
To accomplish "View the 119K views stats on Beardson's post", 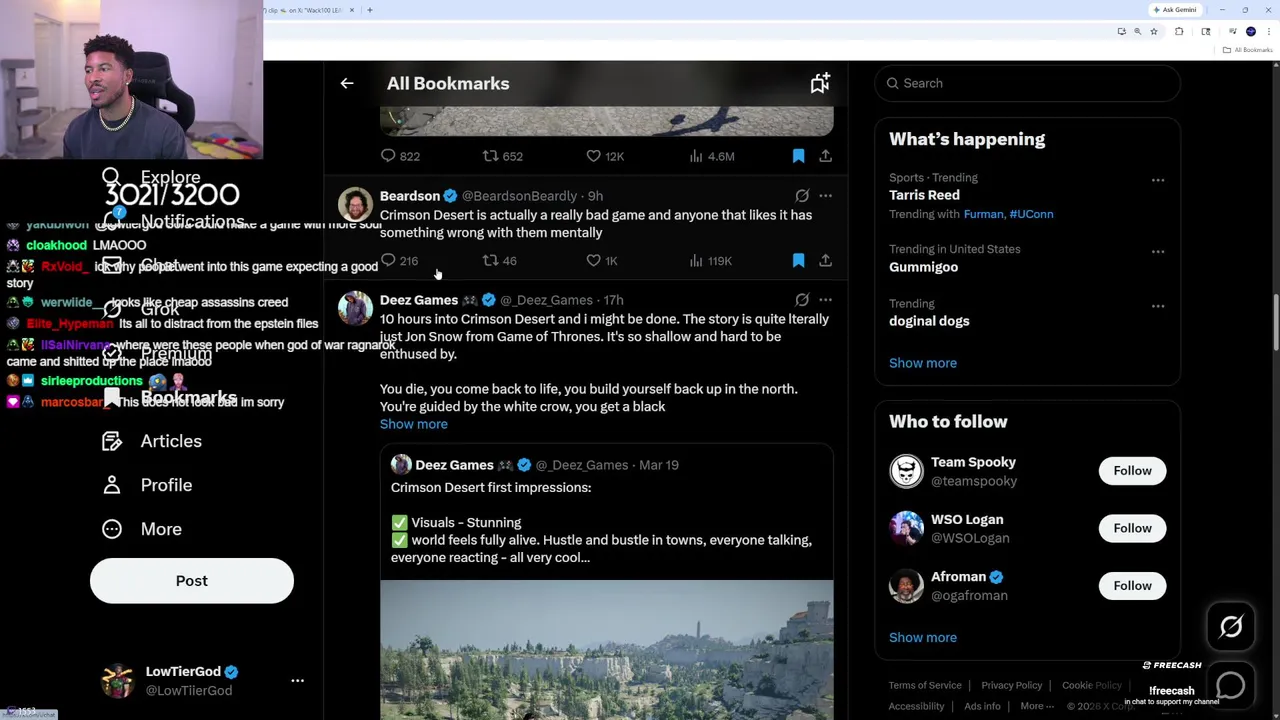I will [x=710, y=261].
